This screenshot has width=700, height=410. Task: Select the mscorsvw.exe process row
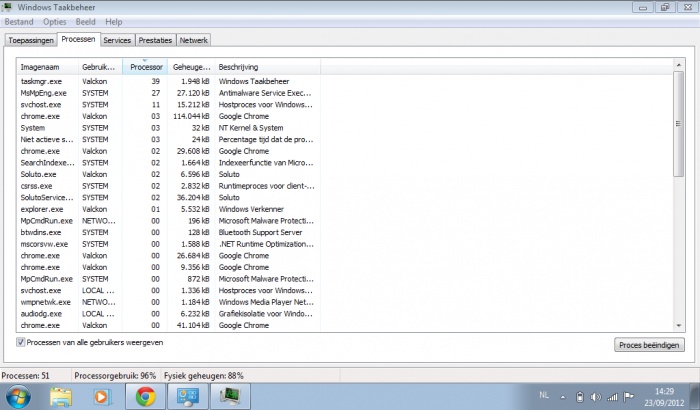coord(168,244)
